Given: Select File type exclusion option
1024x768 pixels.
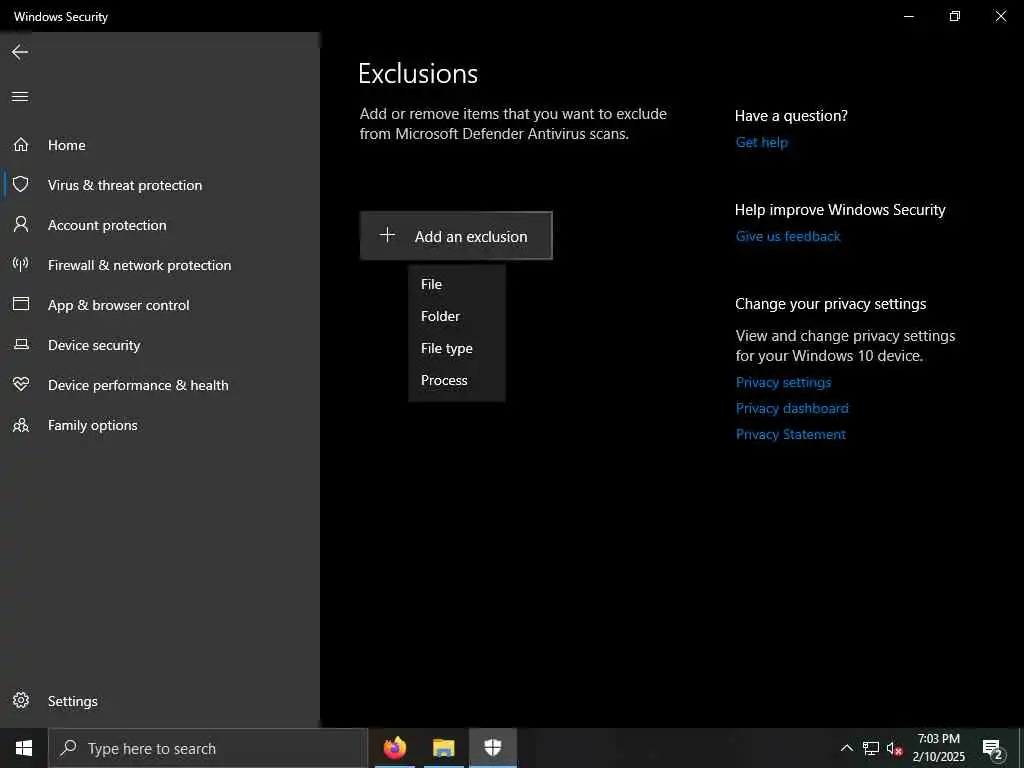Looking at the screenshot, I should pos(456,348).
